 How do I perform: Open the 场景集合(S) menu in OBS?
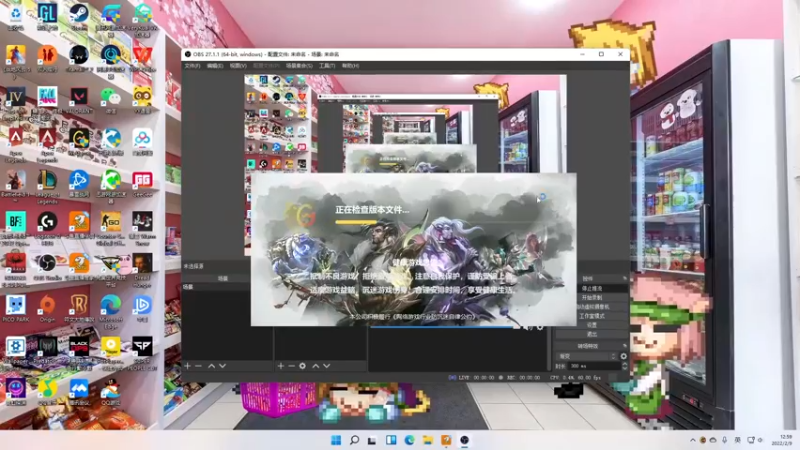[299, 66]
